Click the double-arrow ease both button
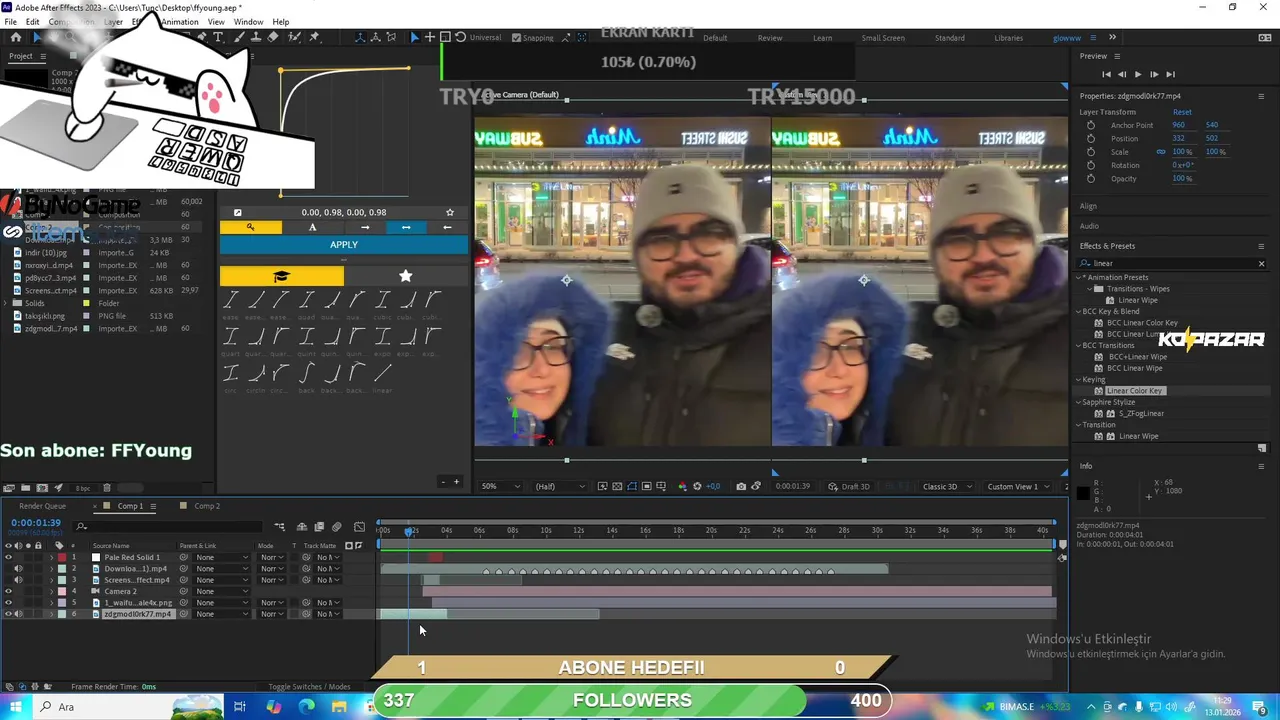1280x720 pixels. (406, 227)
